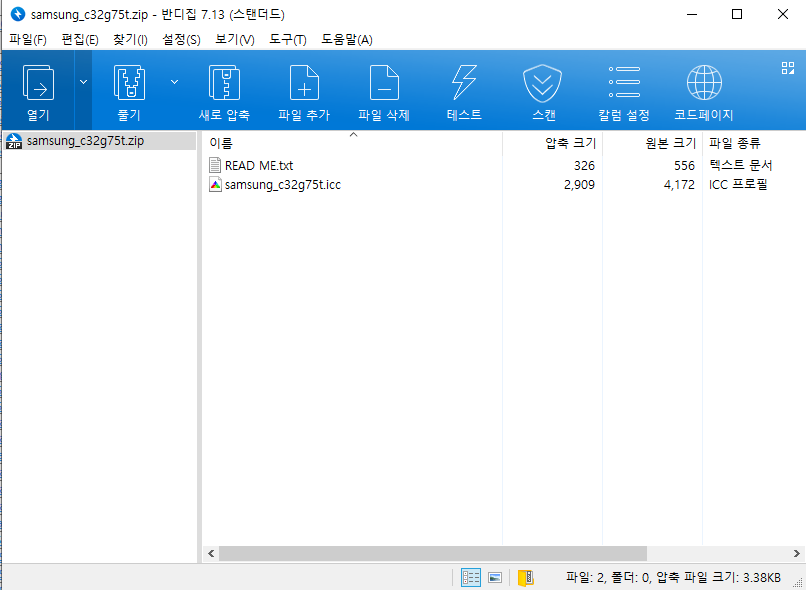
Task: Open the 도움말(A) menu
Action: (346, 40)
